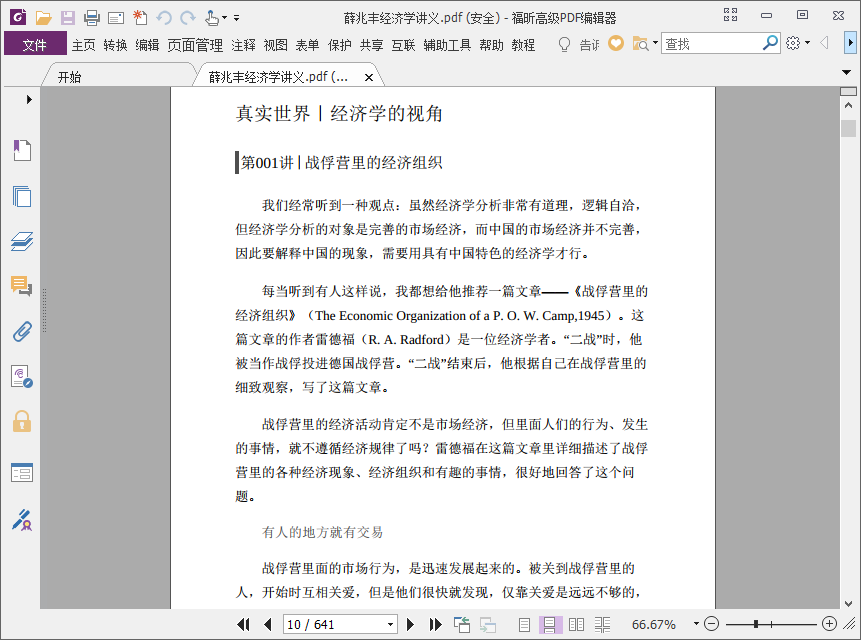The image size is (861, 640).
Task: Open the 教程 ribbon tab
Action: point(523,44)
